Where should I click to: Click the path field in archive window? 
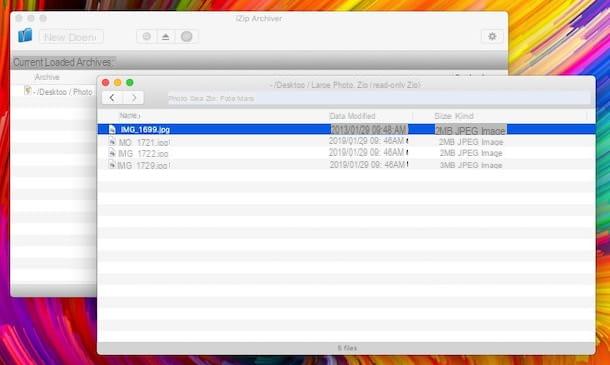click(x=379, y=98)
